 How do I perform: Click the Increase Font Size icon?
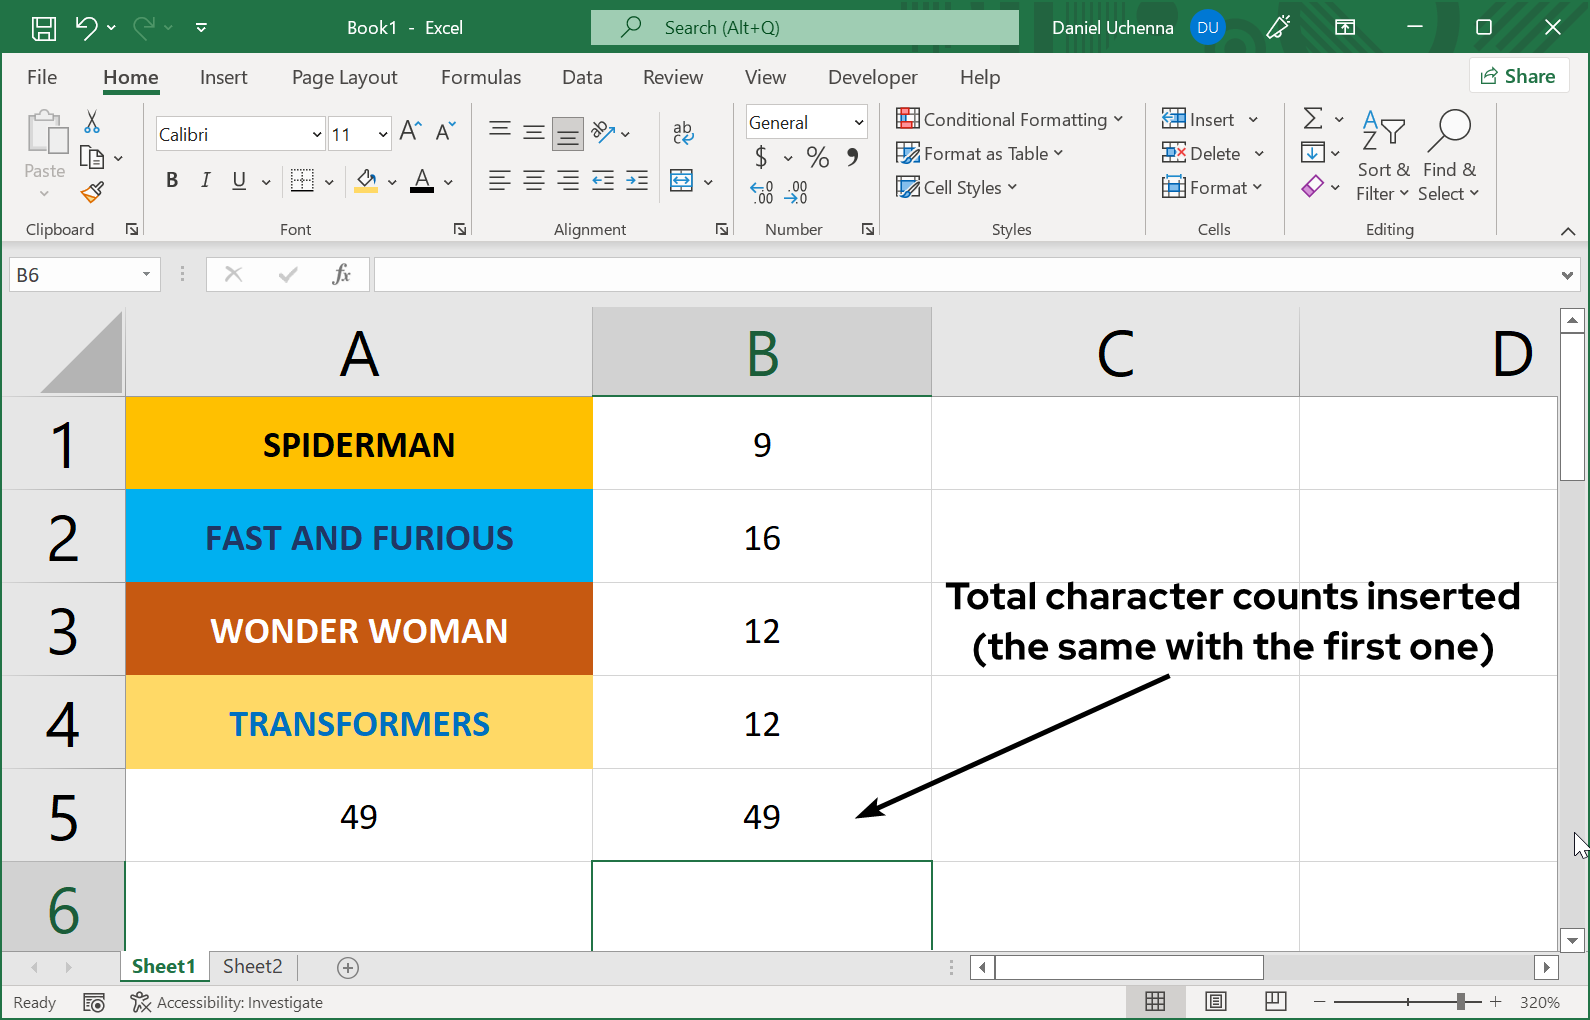410,132
